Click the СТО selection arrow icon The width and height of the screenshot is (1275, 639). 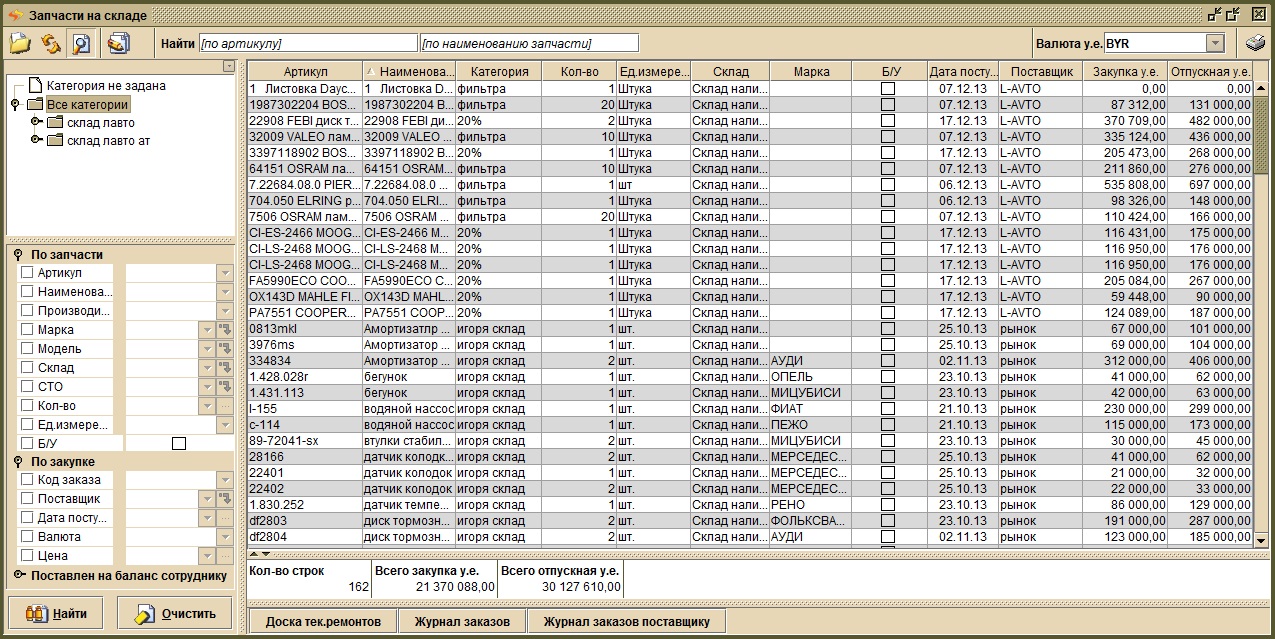point(225,387)
